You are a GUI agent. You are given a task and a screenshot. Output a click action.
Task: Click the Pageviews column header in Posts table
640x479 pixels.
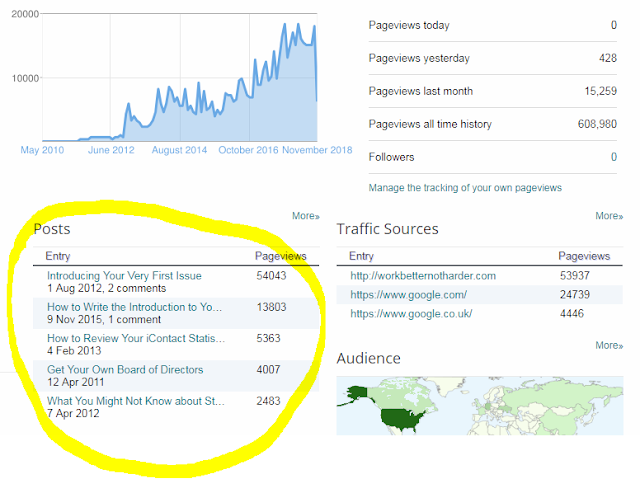(x=281, y=256)
